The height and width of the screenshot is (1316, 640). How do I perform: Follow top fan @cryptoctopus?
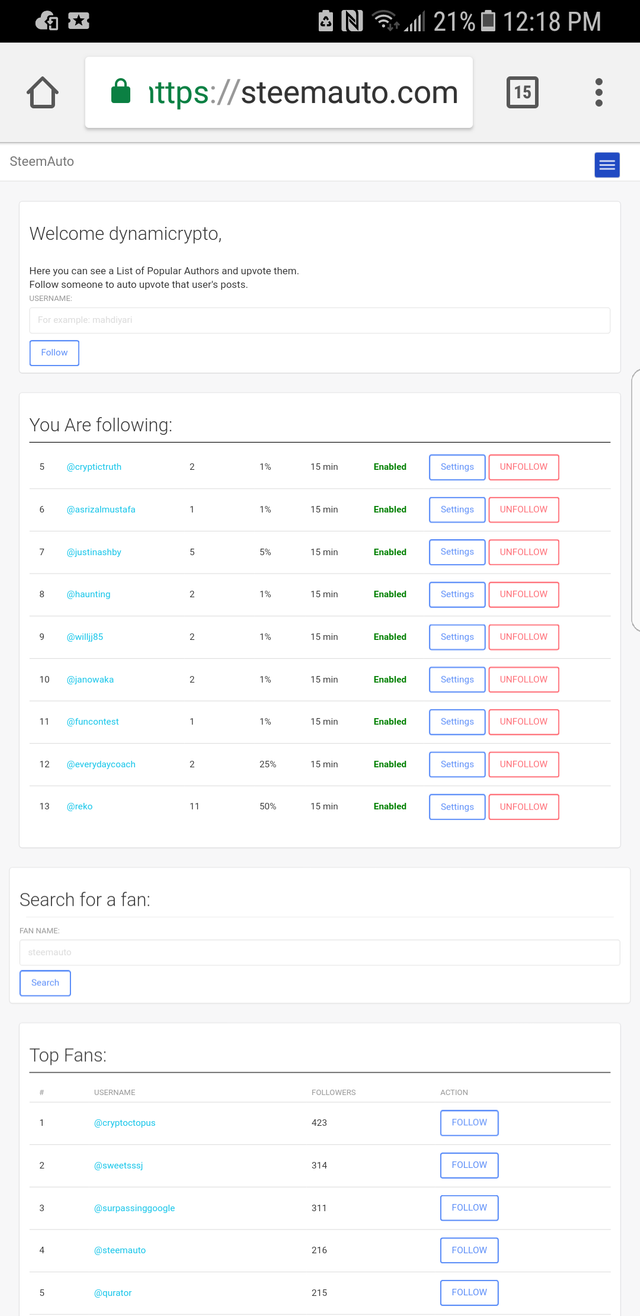click(469, 1123)
